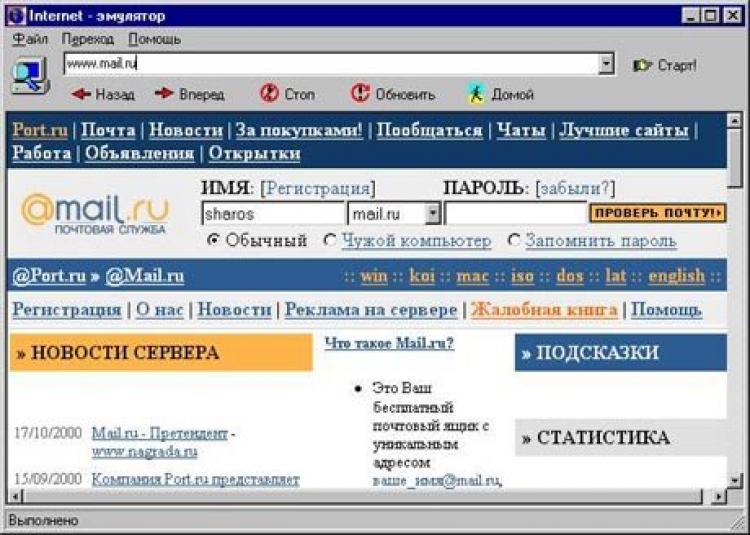This screenshot has width=750, height=535.
Task: Switch language to english
Action: coord(676,276)
